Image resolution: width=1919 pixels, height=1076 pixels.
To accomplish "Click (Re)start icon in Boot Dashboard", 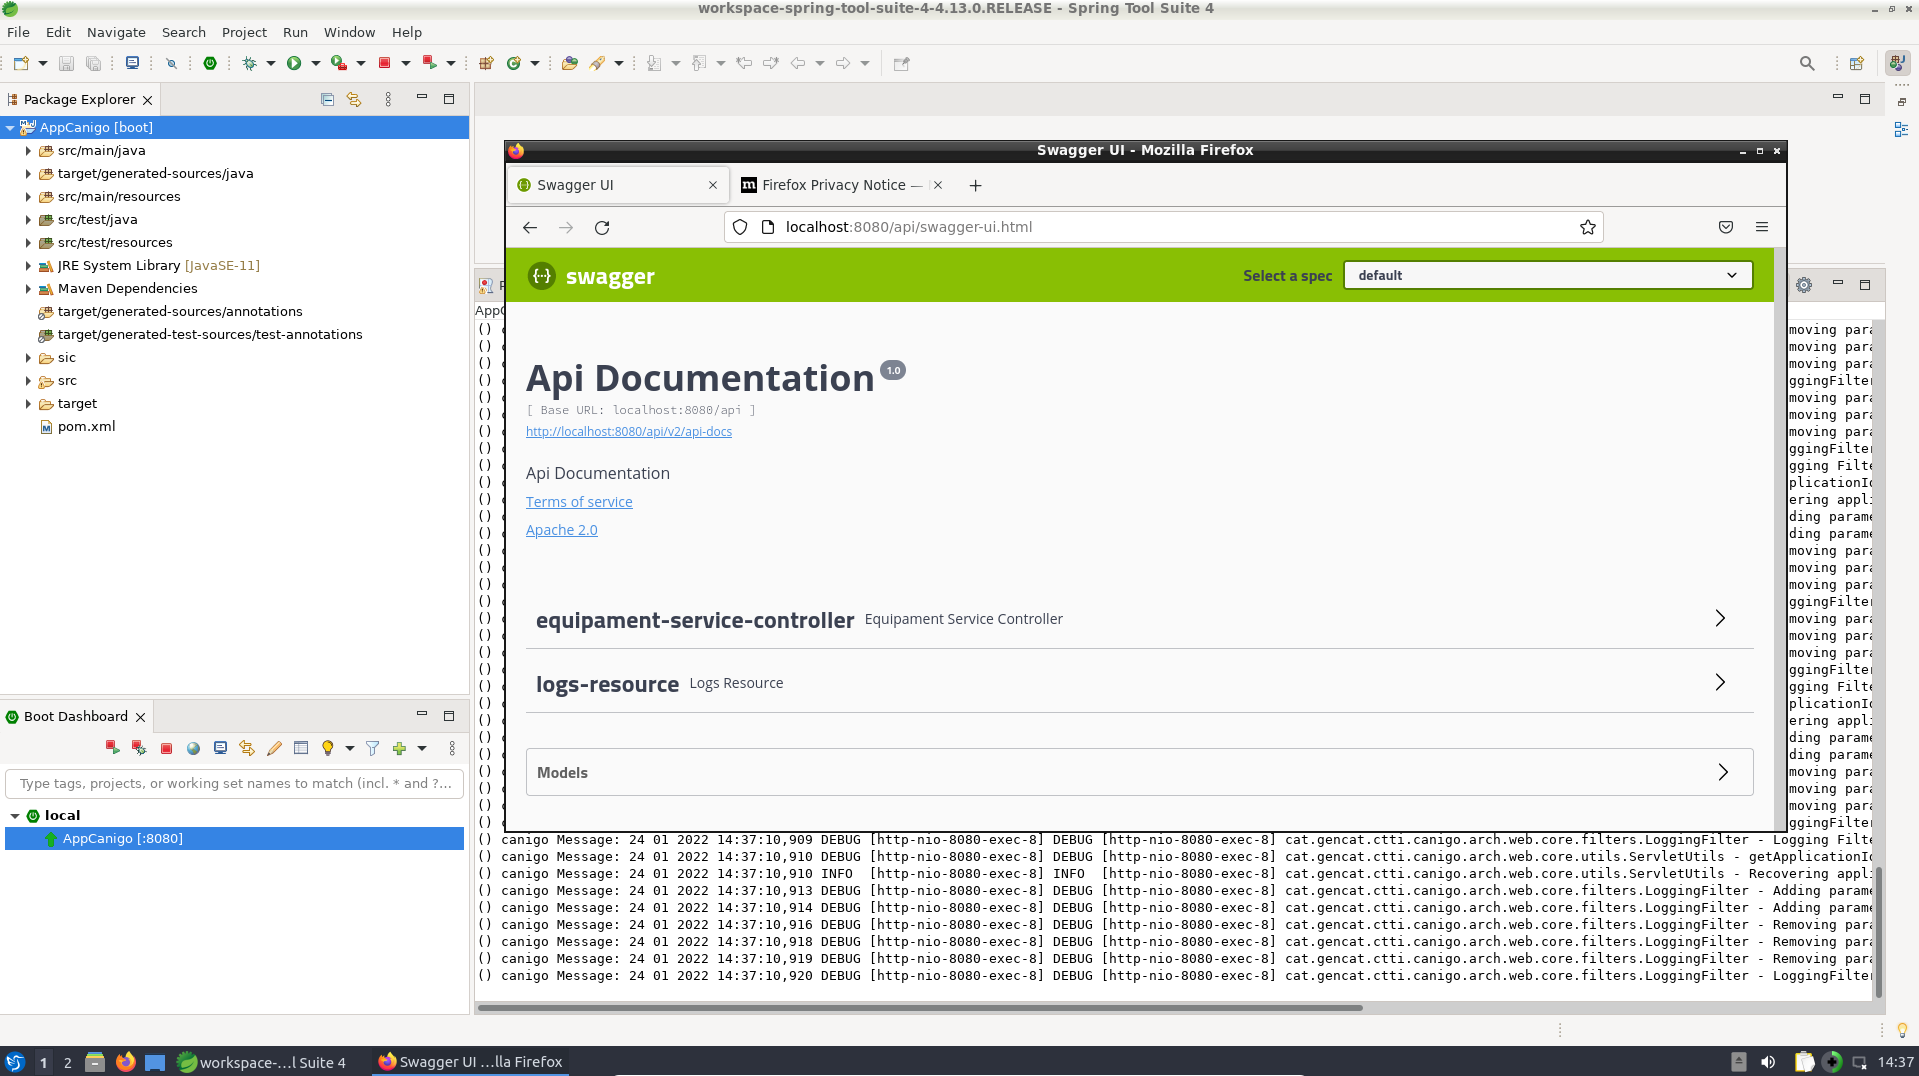I will click(113, 748).
